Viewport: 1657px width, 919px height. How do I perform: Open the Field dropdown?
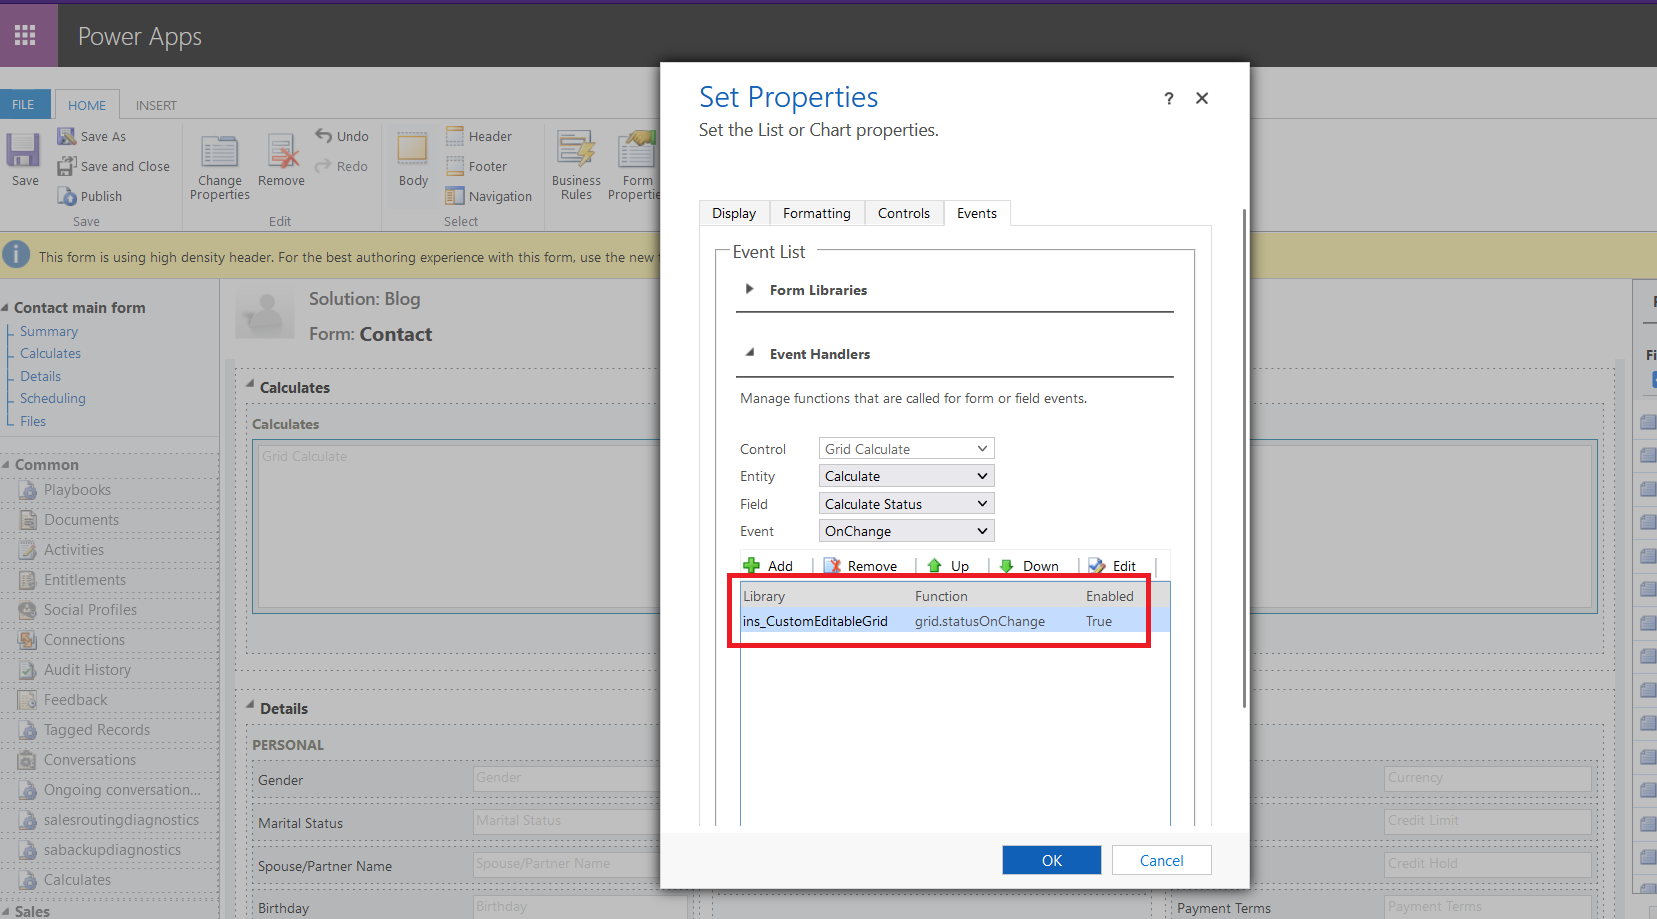pyautogui.click(x=906, y=504)
